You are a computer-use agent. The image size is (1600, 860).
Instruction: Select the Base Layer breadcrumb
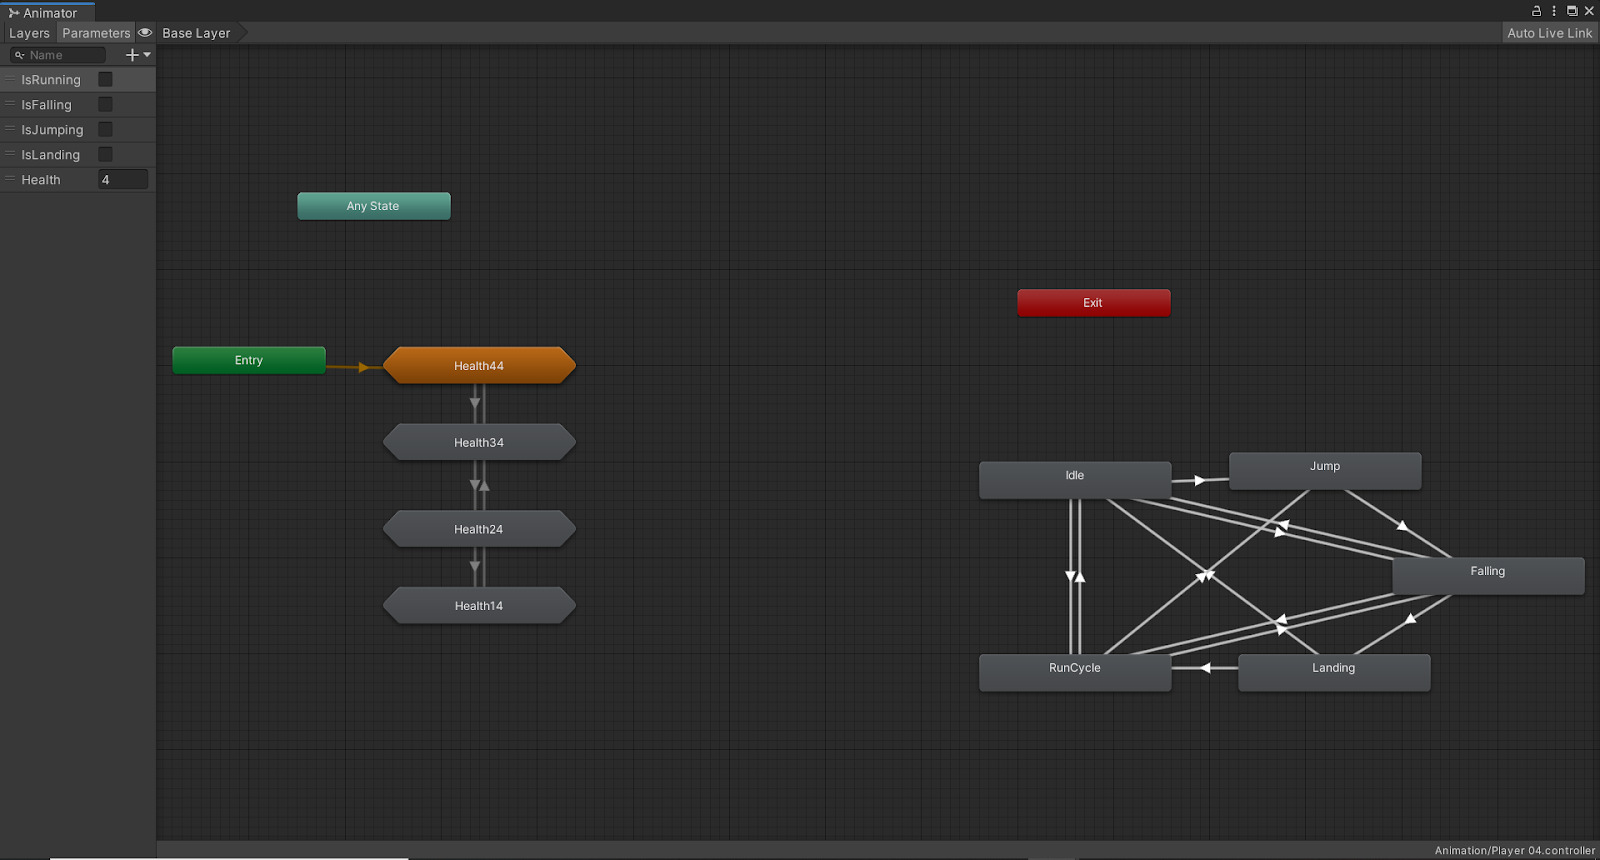pos(196,33)
